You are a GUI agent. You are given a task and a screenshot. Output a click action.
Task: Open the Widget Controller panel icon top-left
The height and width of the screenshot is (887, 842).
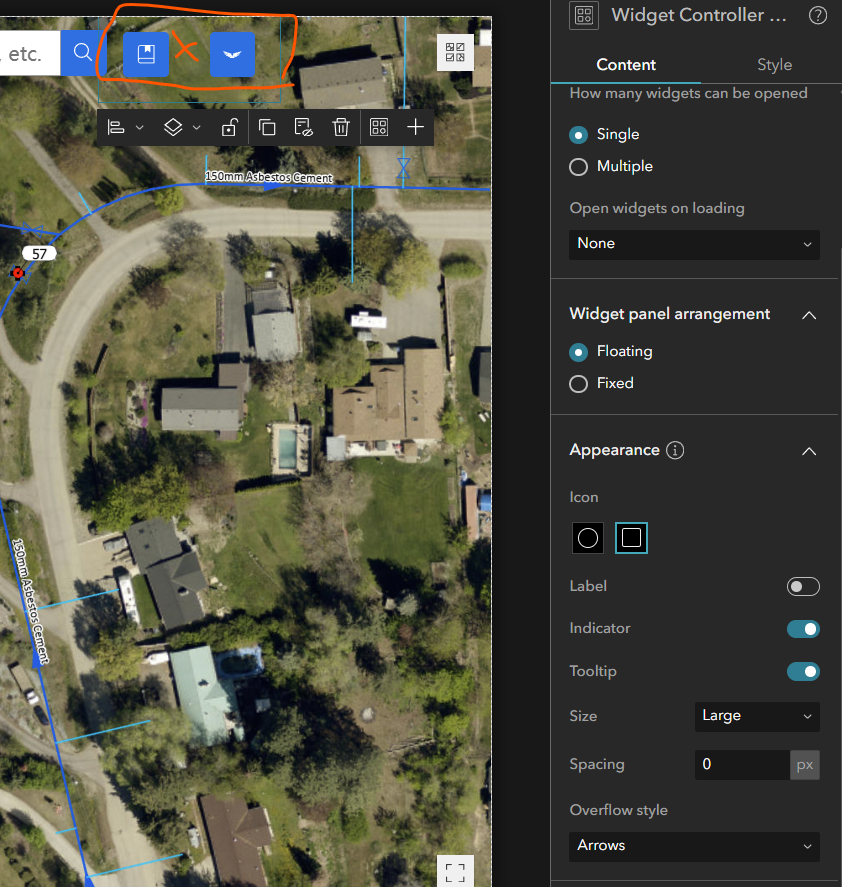pyautogui.click(x=583, y=15)
